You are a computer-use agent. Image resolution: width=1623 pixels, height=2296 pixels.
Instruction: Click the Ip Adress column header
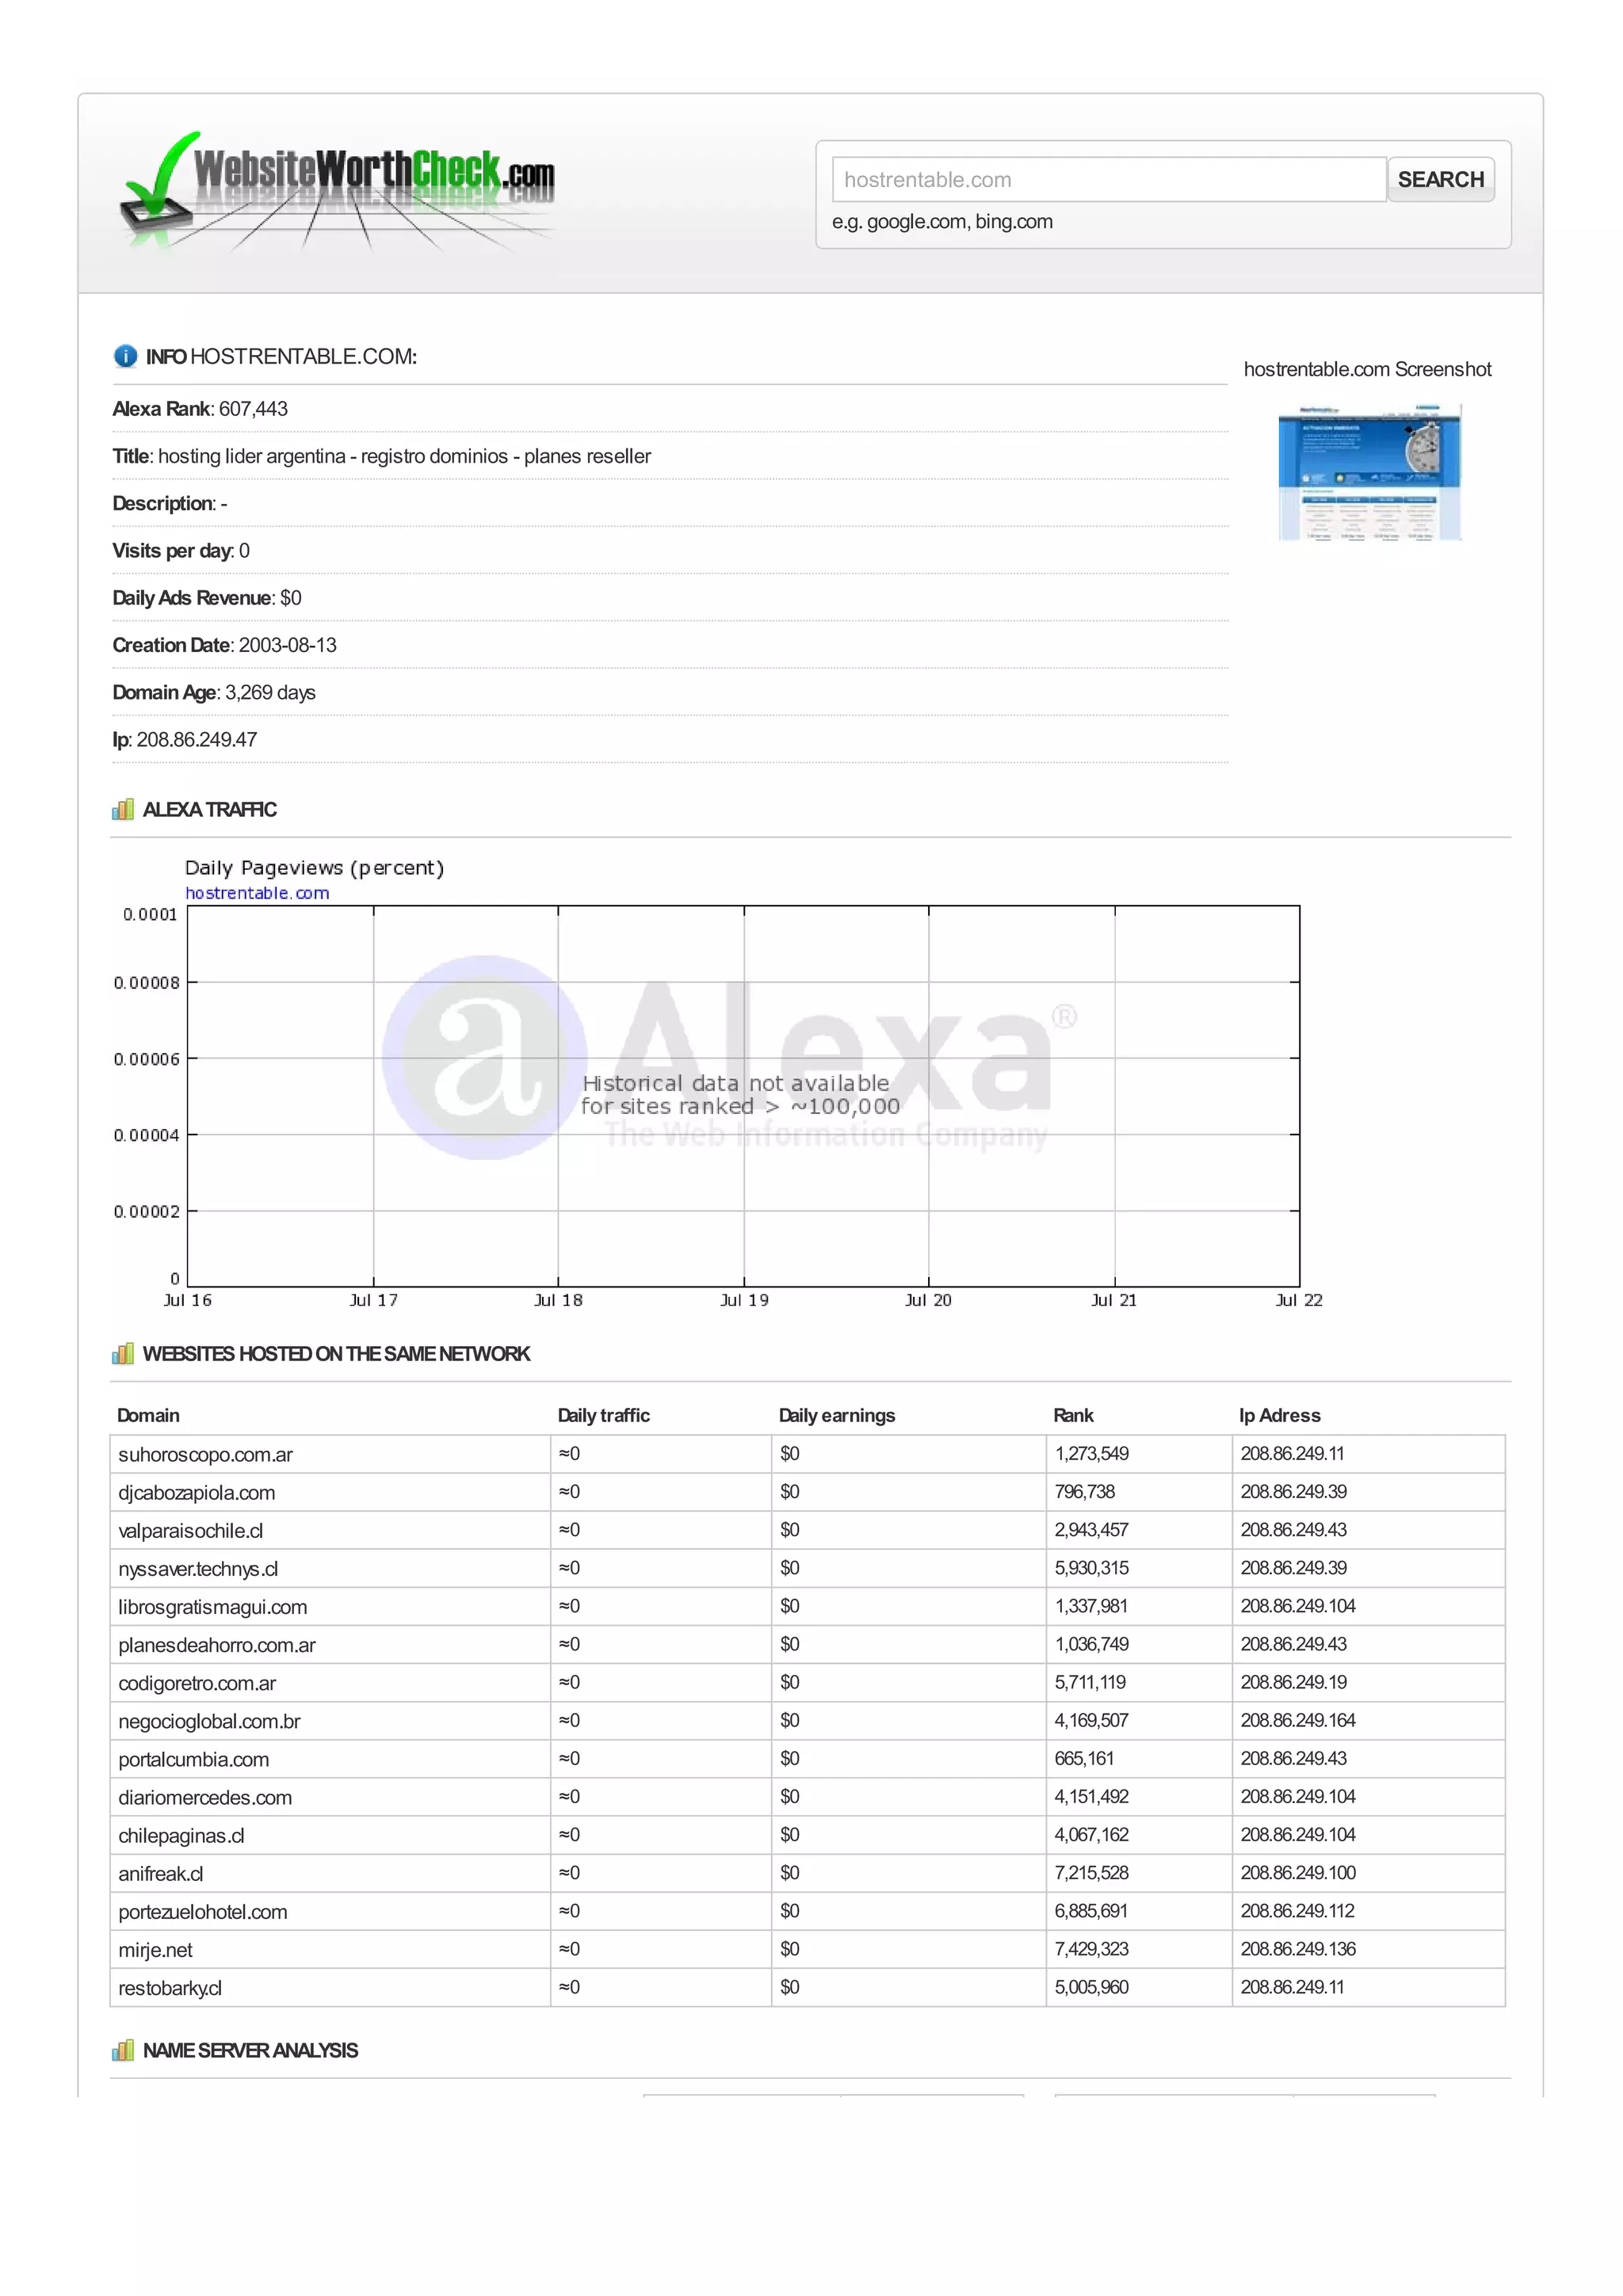click(x=1279, y=1415)
